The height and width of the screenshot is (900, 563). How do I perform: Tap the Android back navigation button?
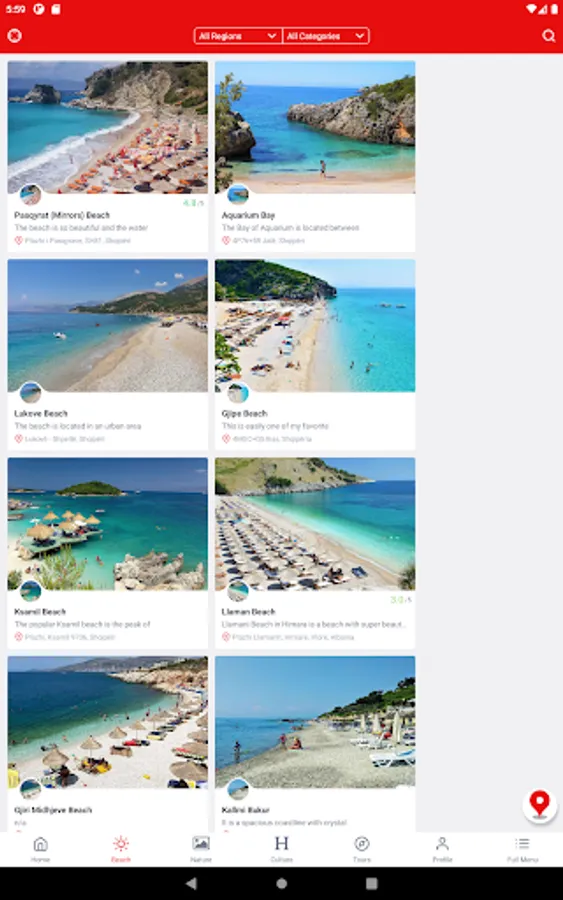coord(192,883)
